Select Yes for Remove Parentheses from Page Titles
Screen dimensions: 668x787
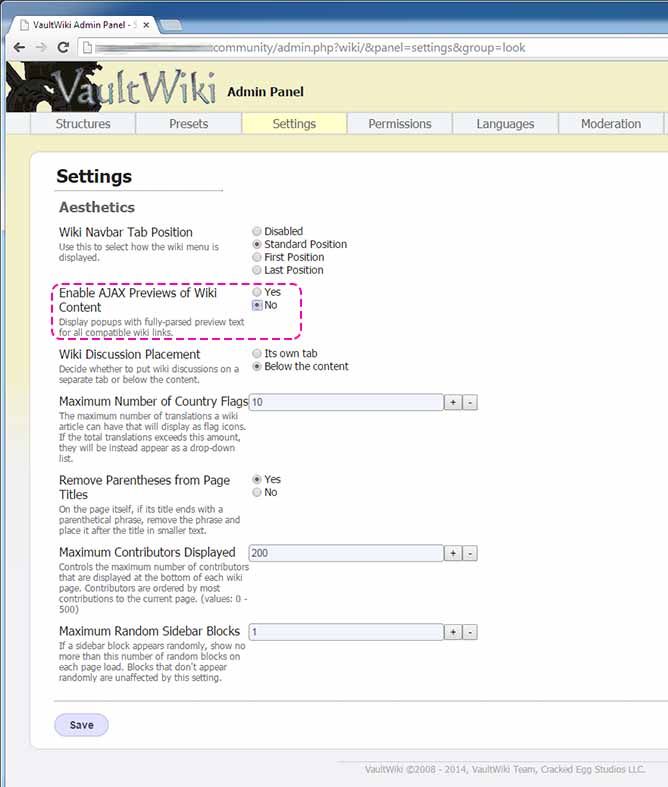click(x=257, y=480)
